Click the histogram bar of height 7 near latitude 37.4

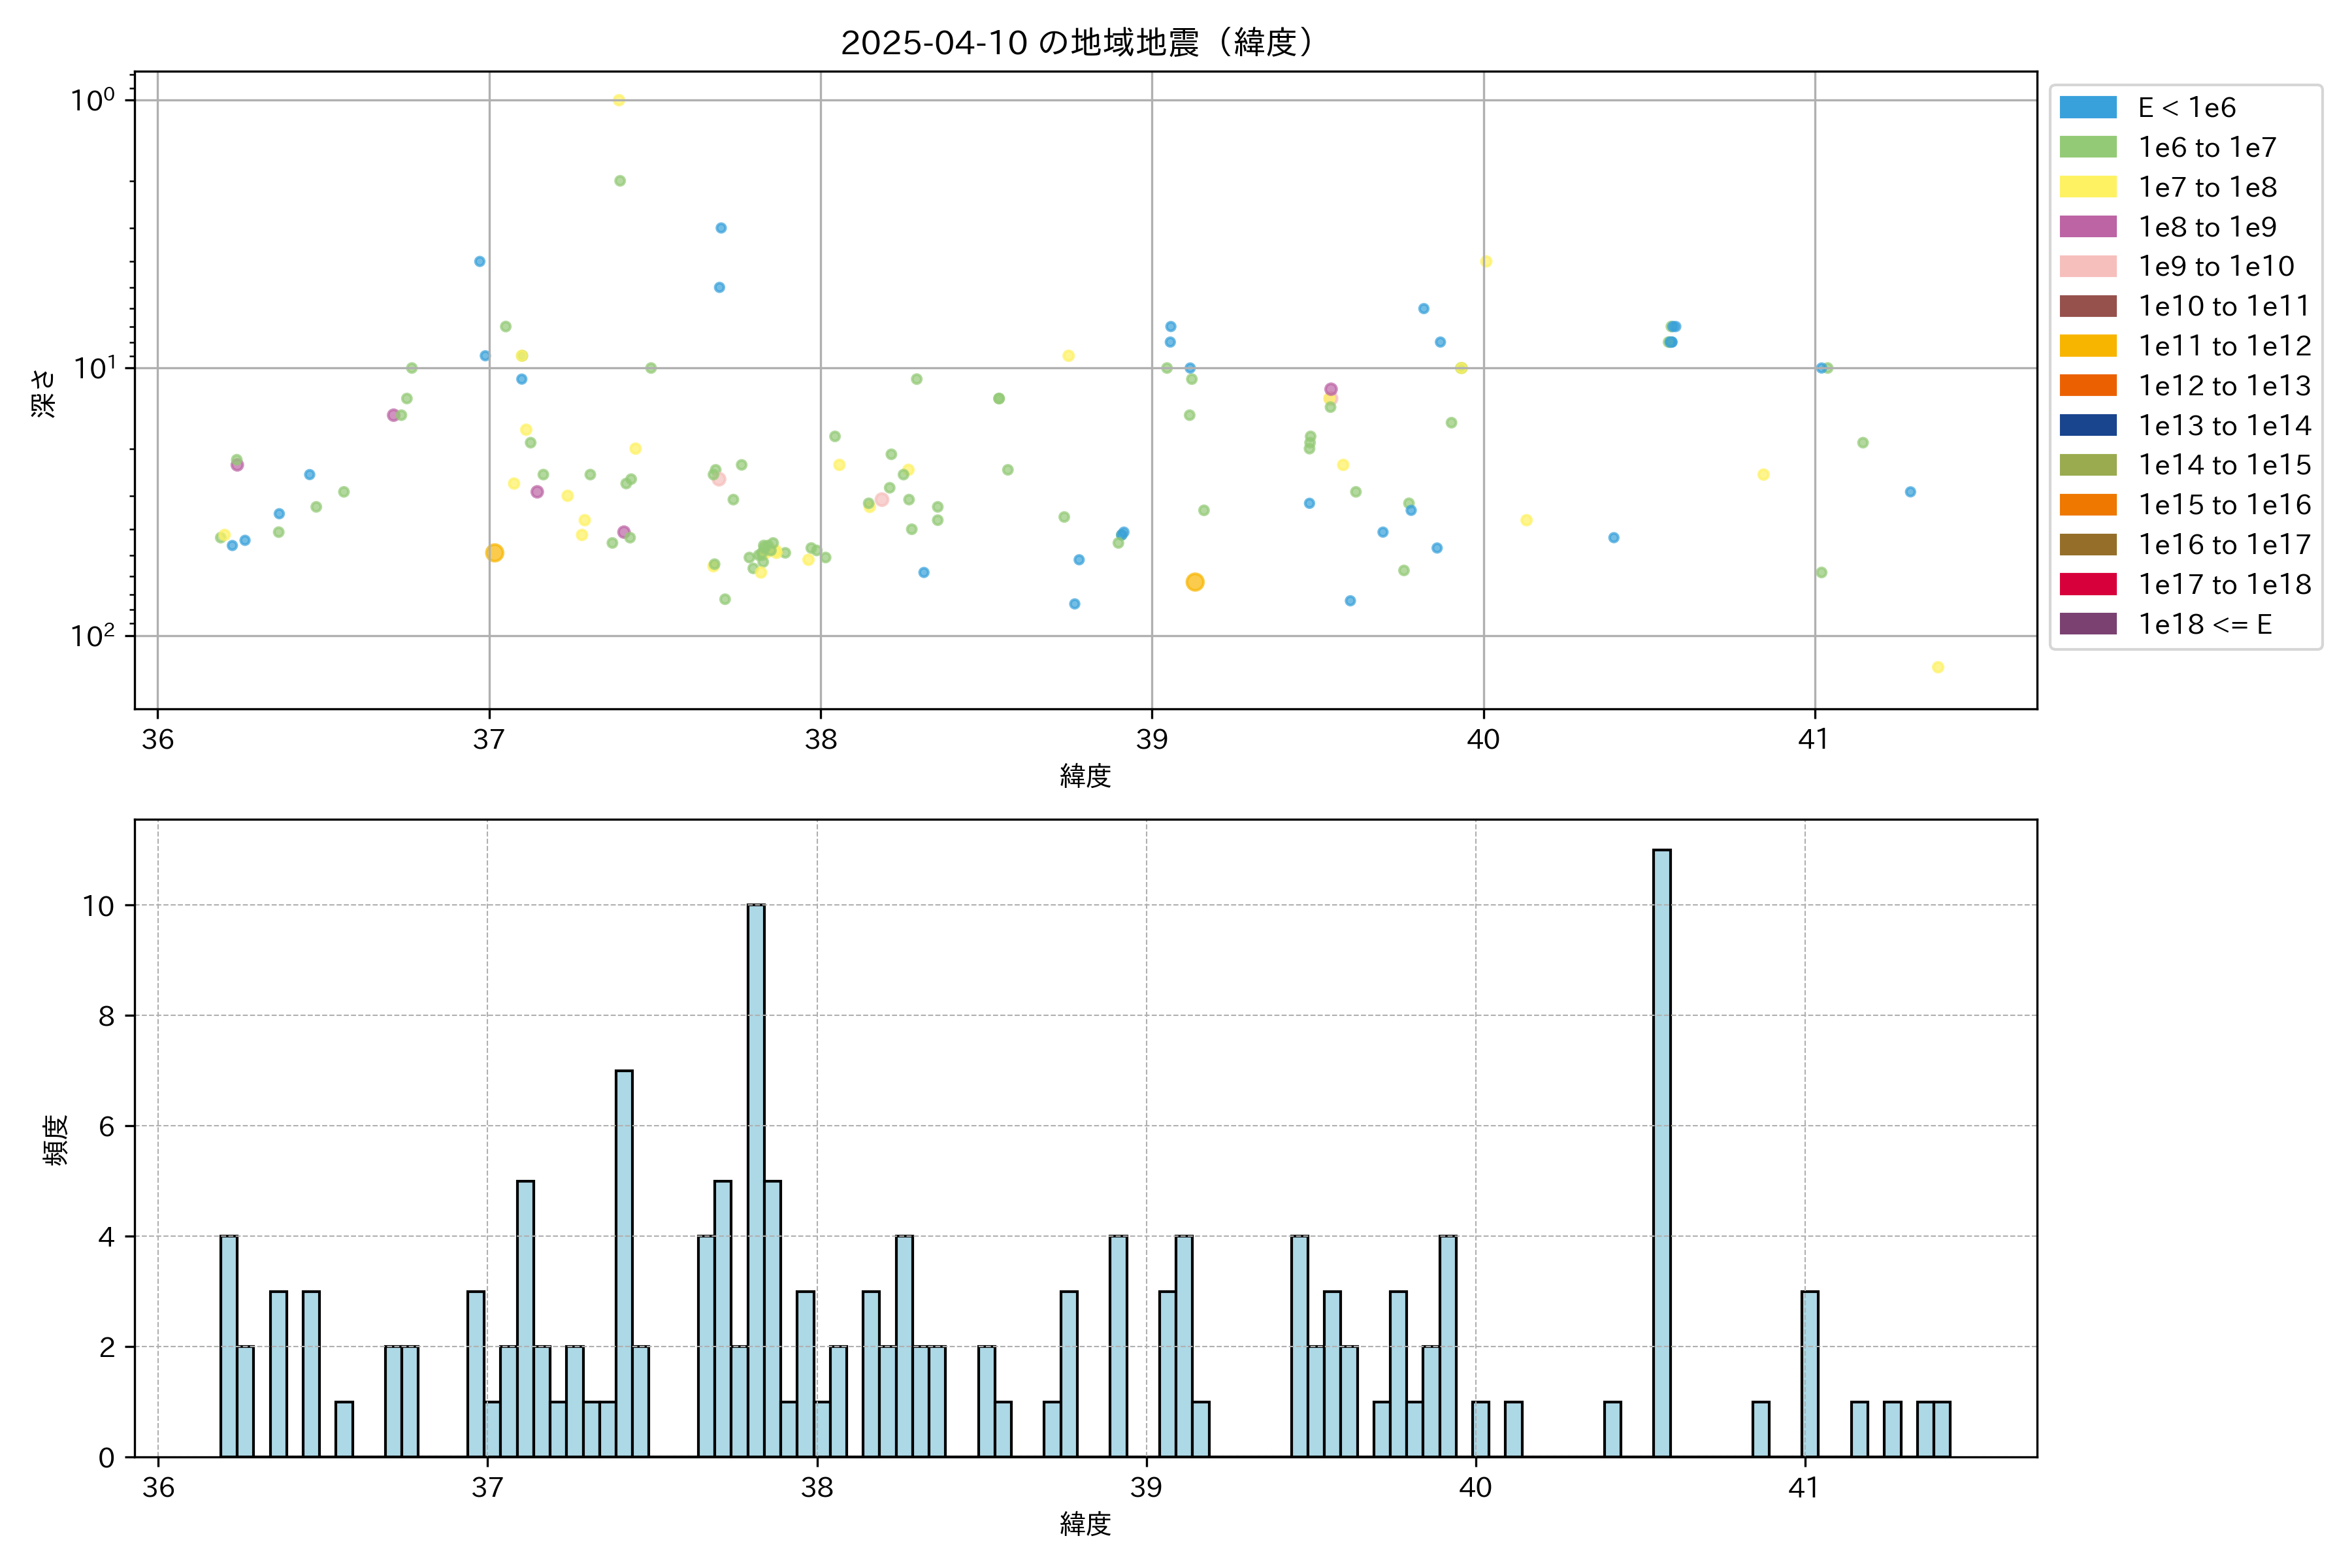(624, 1262)
